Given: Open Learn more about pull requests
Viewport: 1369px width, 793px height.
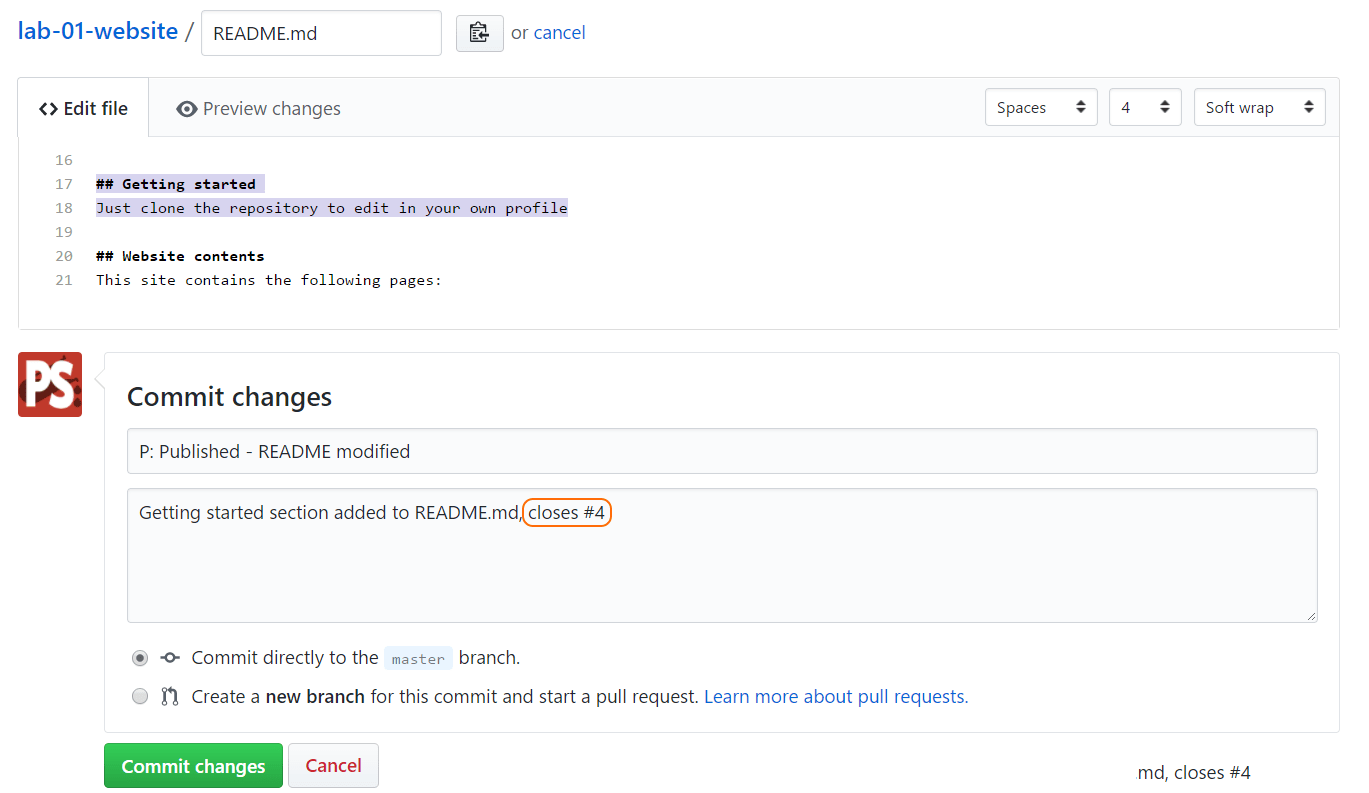Looking at the screenshot, I should tap(836, 697).
